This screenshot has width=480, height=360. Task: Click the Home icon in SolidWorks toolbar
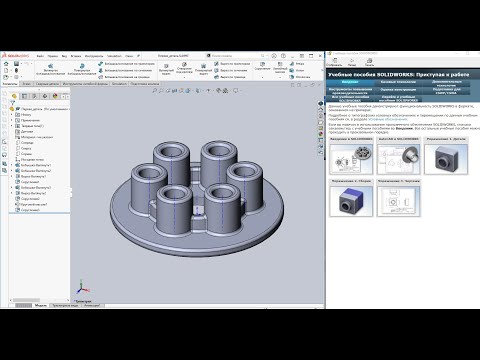[6, 63]
